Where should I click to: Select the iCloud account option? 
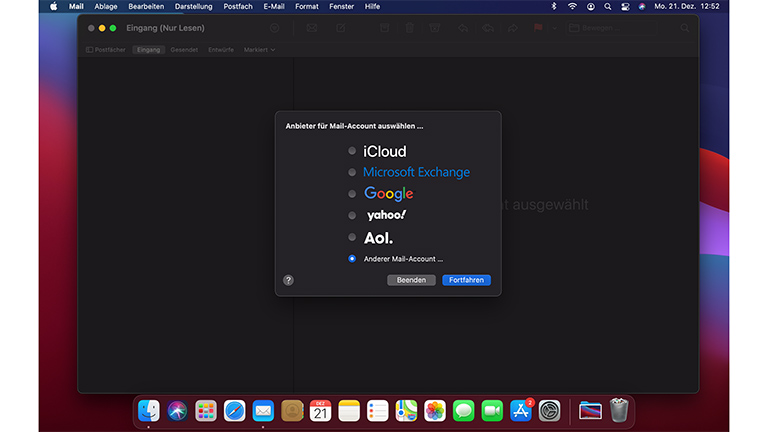point(352,151)
